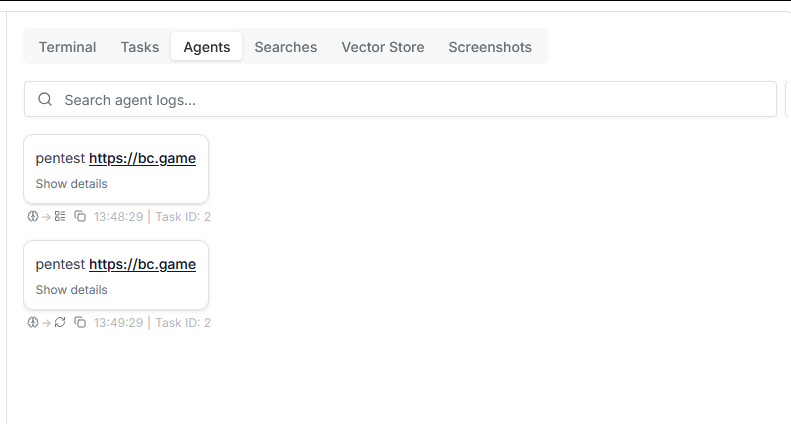Click arrow icon under first agent log
The image size is (791, 424).
pyautogui.click(x=46, y=216)
